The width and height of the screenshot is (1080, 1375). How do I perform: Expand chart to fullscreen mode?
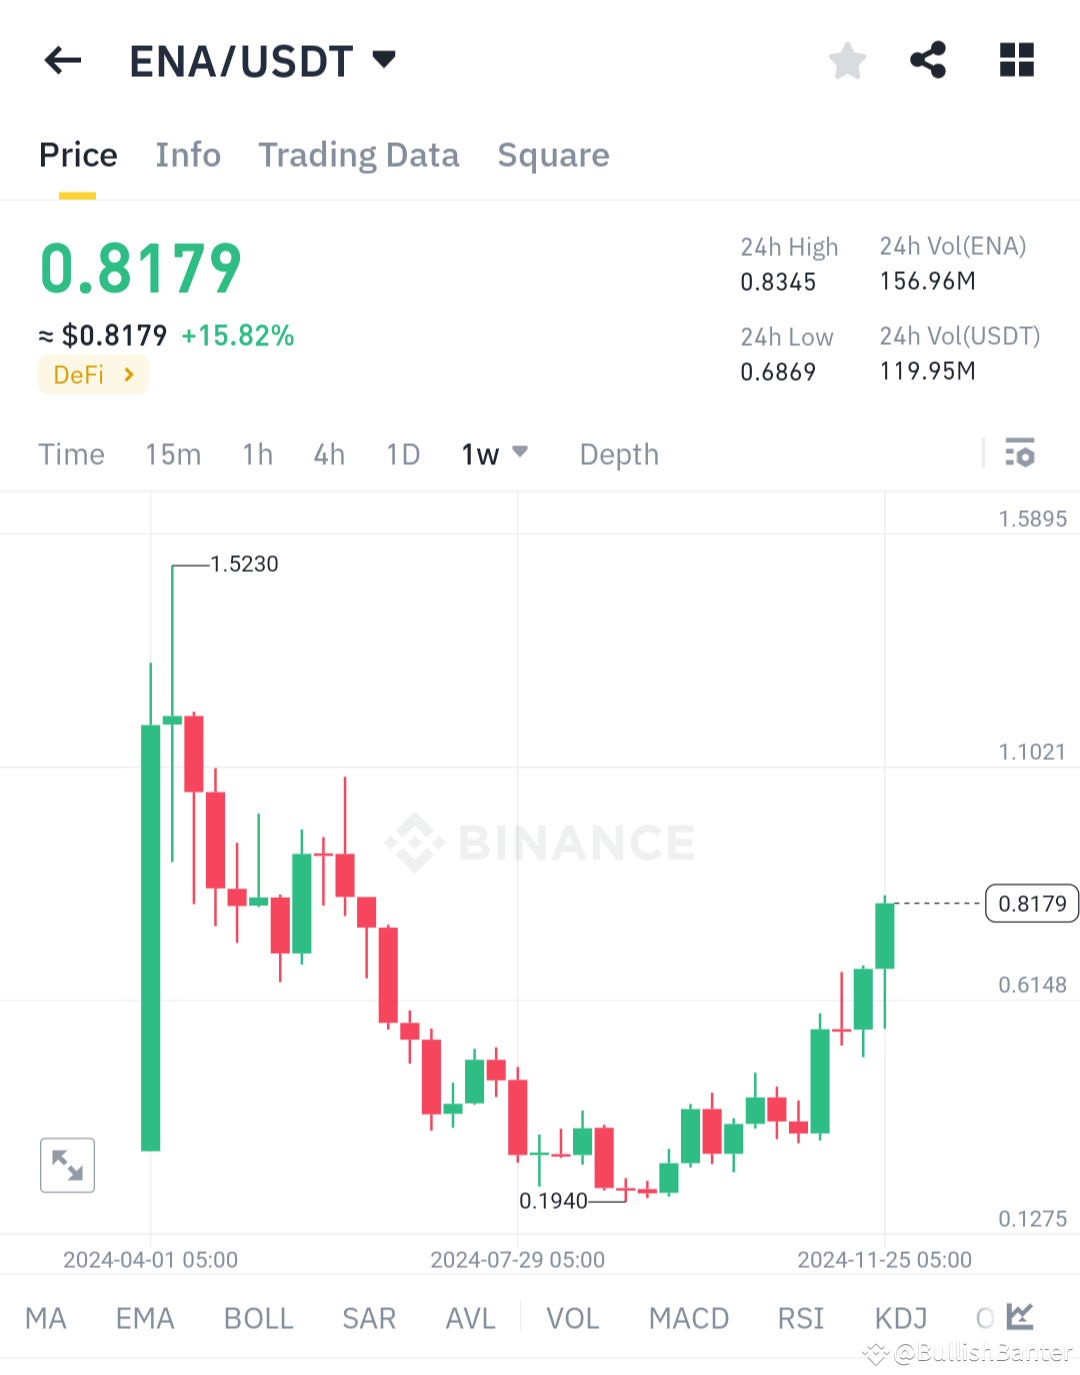click(x=67, y=1164)
